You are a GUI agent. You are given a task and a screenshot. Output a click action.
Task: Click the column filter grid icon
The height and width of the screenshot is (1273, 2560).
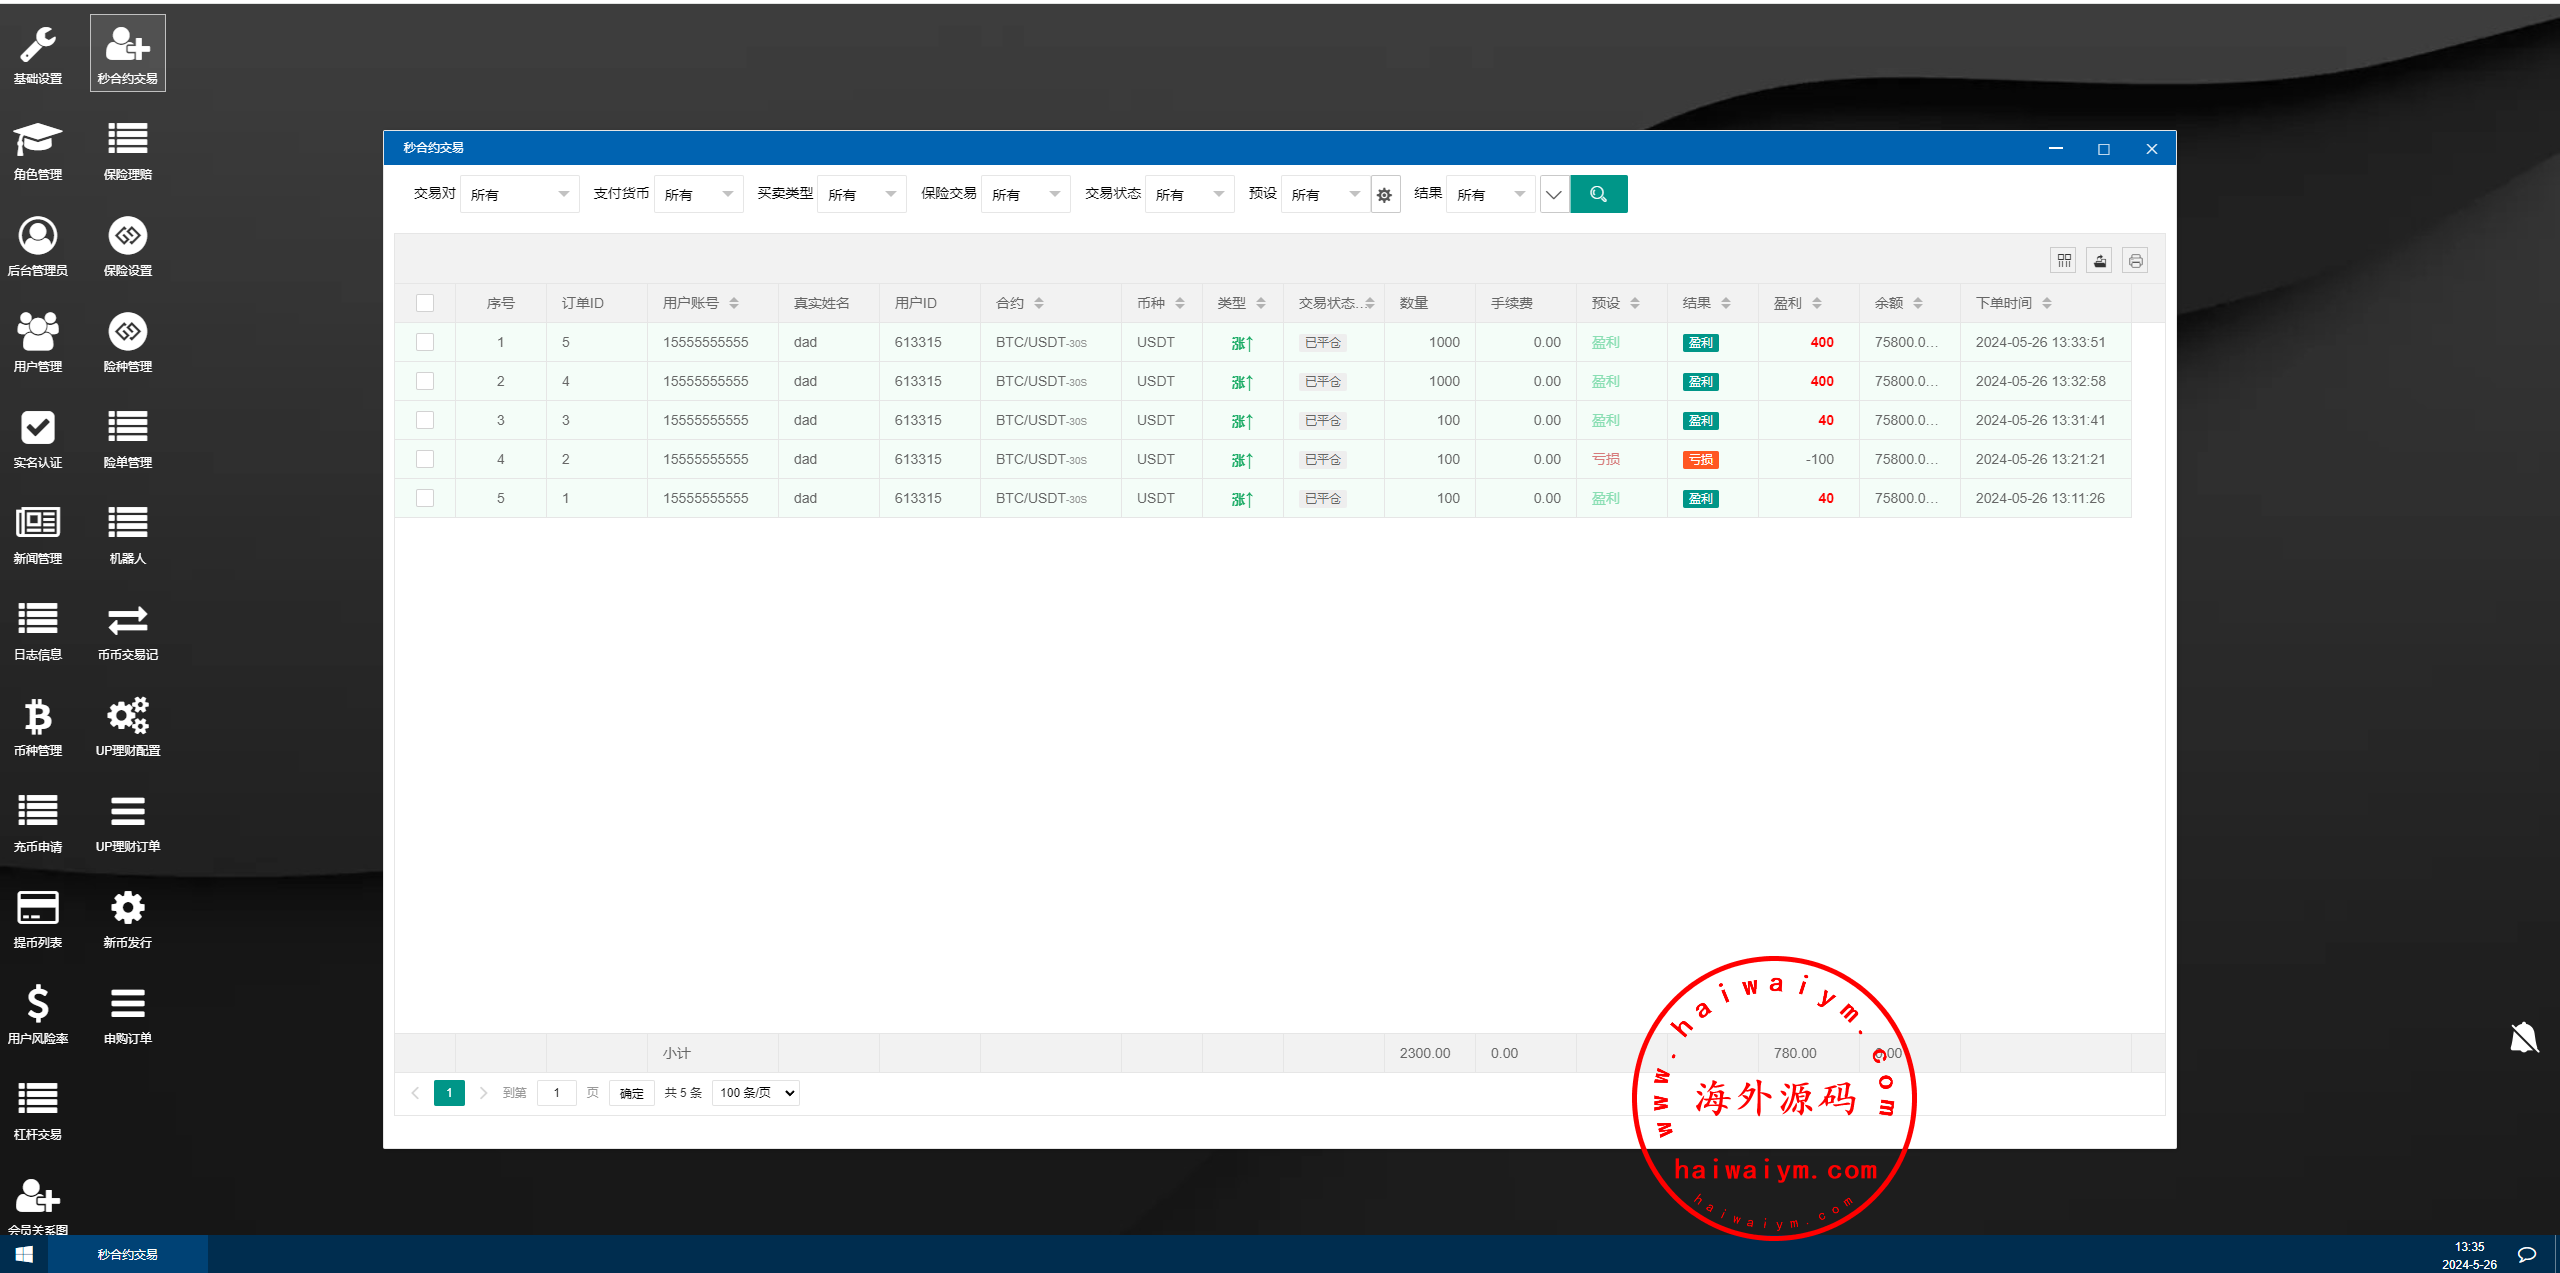click(x=2064, y=261)
